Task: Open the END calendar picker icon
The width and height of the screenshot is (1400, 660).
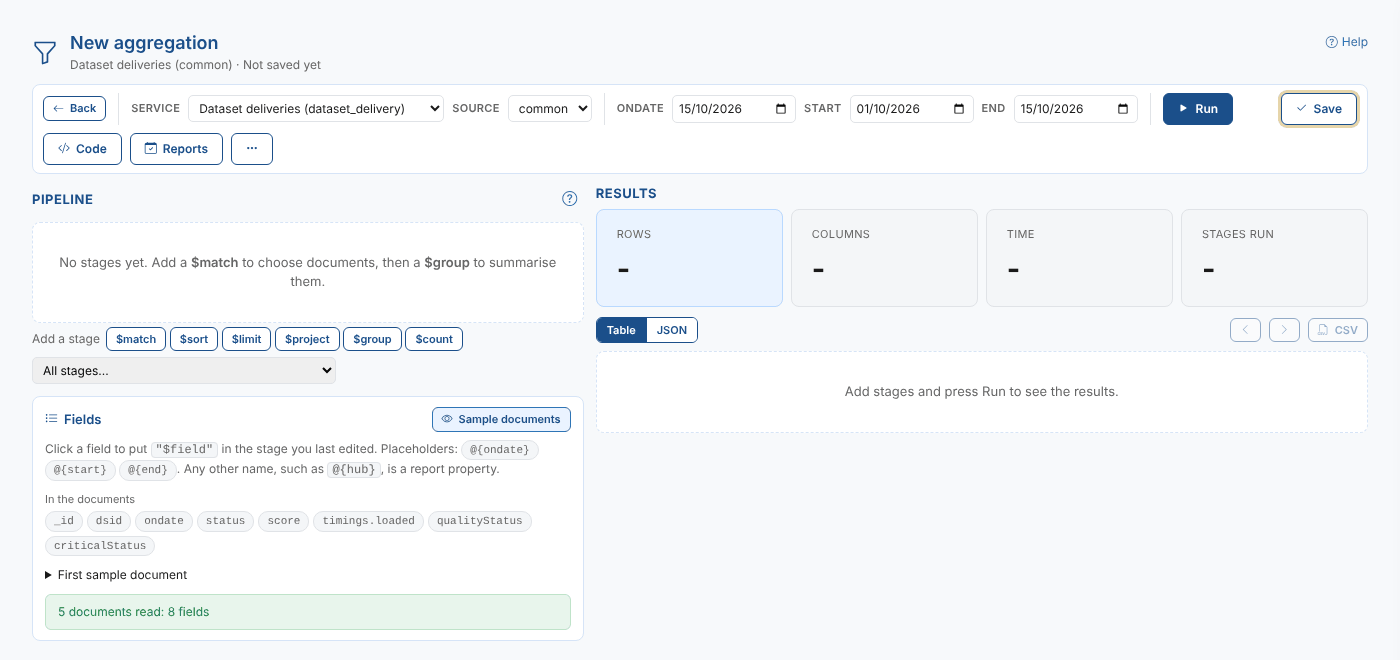Action: (x=1123, y=108)
